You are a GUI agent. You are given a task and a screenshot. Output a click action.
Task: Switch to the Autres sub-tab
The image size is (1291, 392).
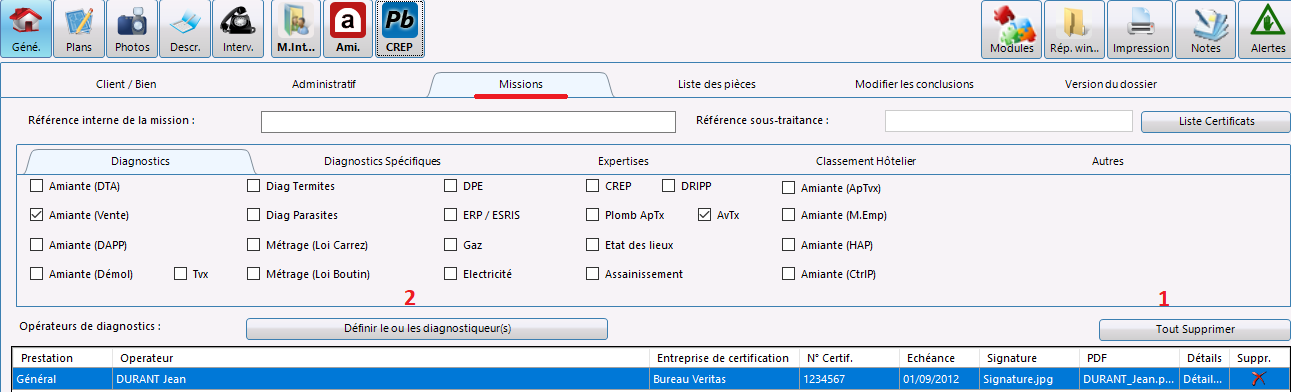(x=1108, y=160)
